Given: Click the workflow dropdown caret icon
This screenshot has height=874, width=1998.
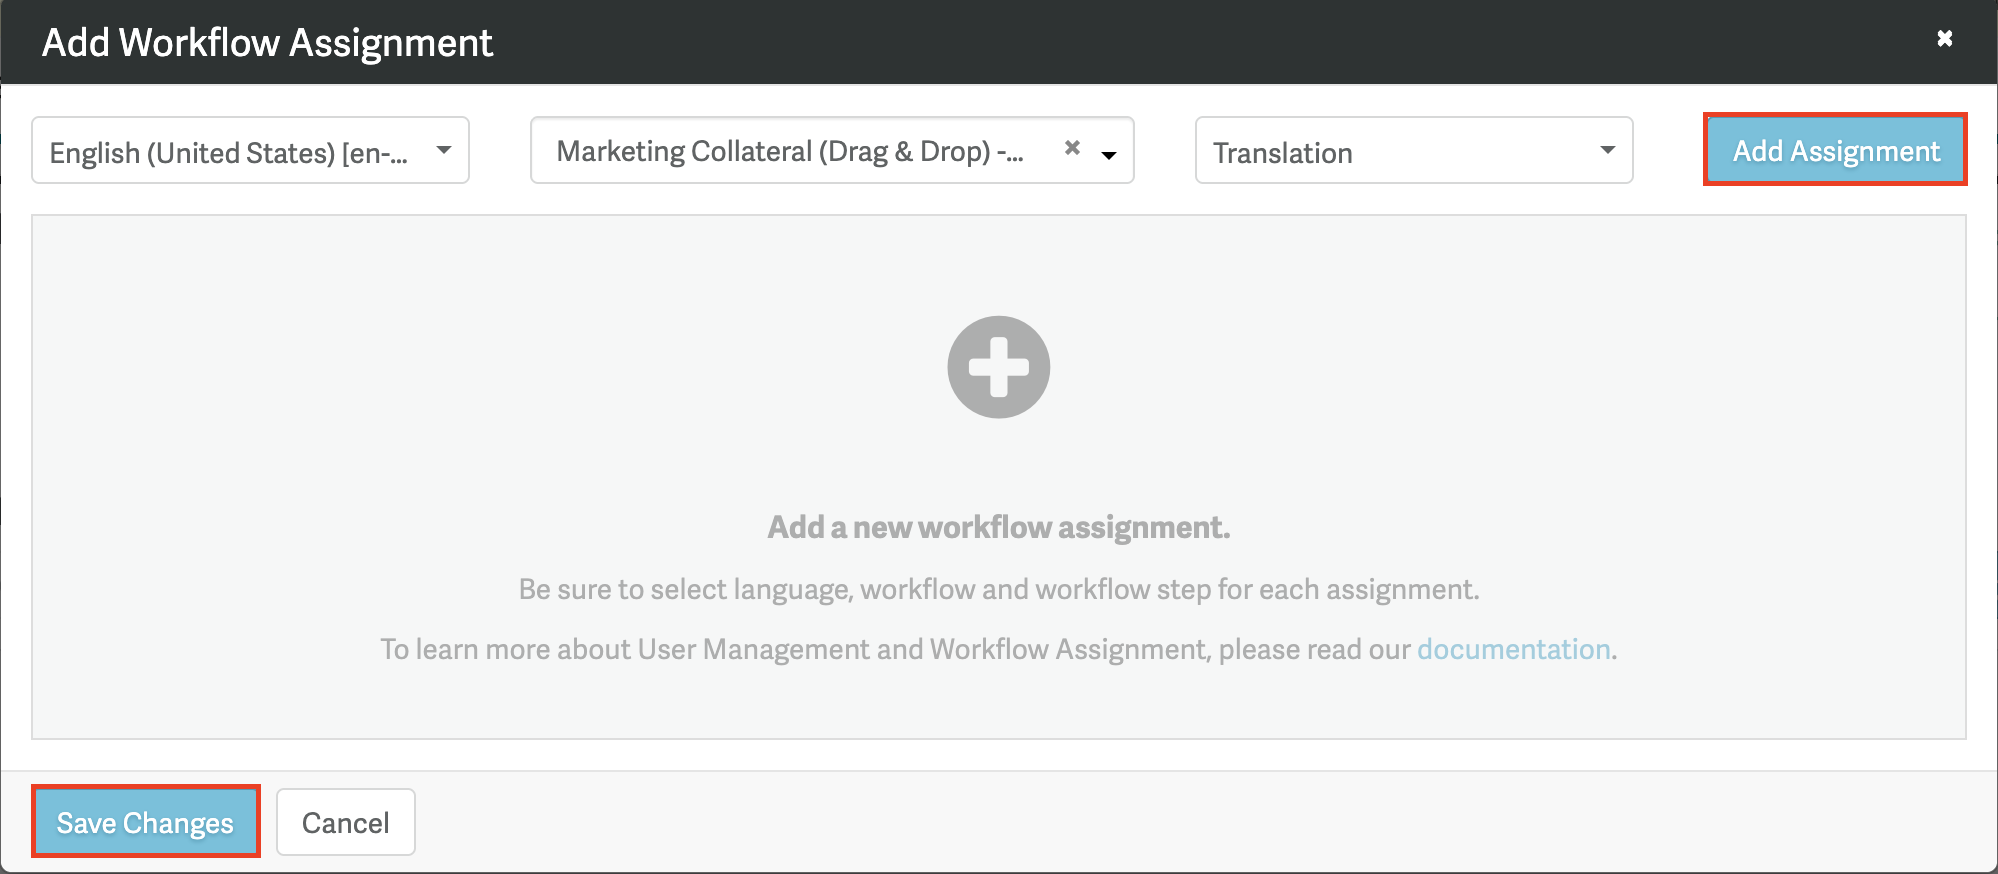Looking at the screenshot, I should (1108, 155).
